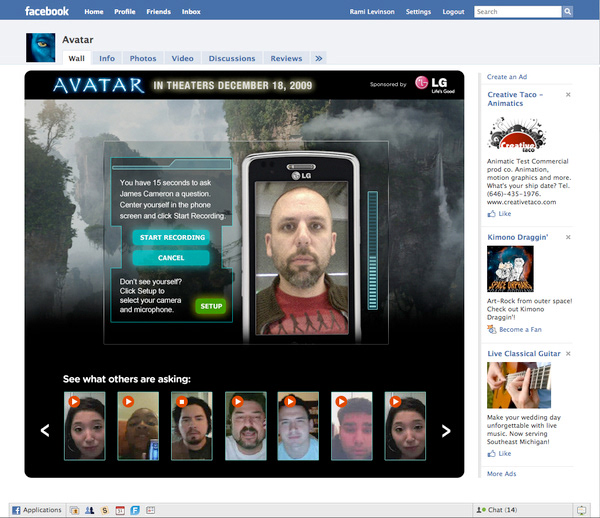This screenshot has height=518, width=600.
Task: Open the Discussions tab
Action: [232, 58]
